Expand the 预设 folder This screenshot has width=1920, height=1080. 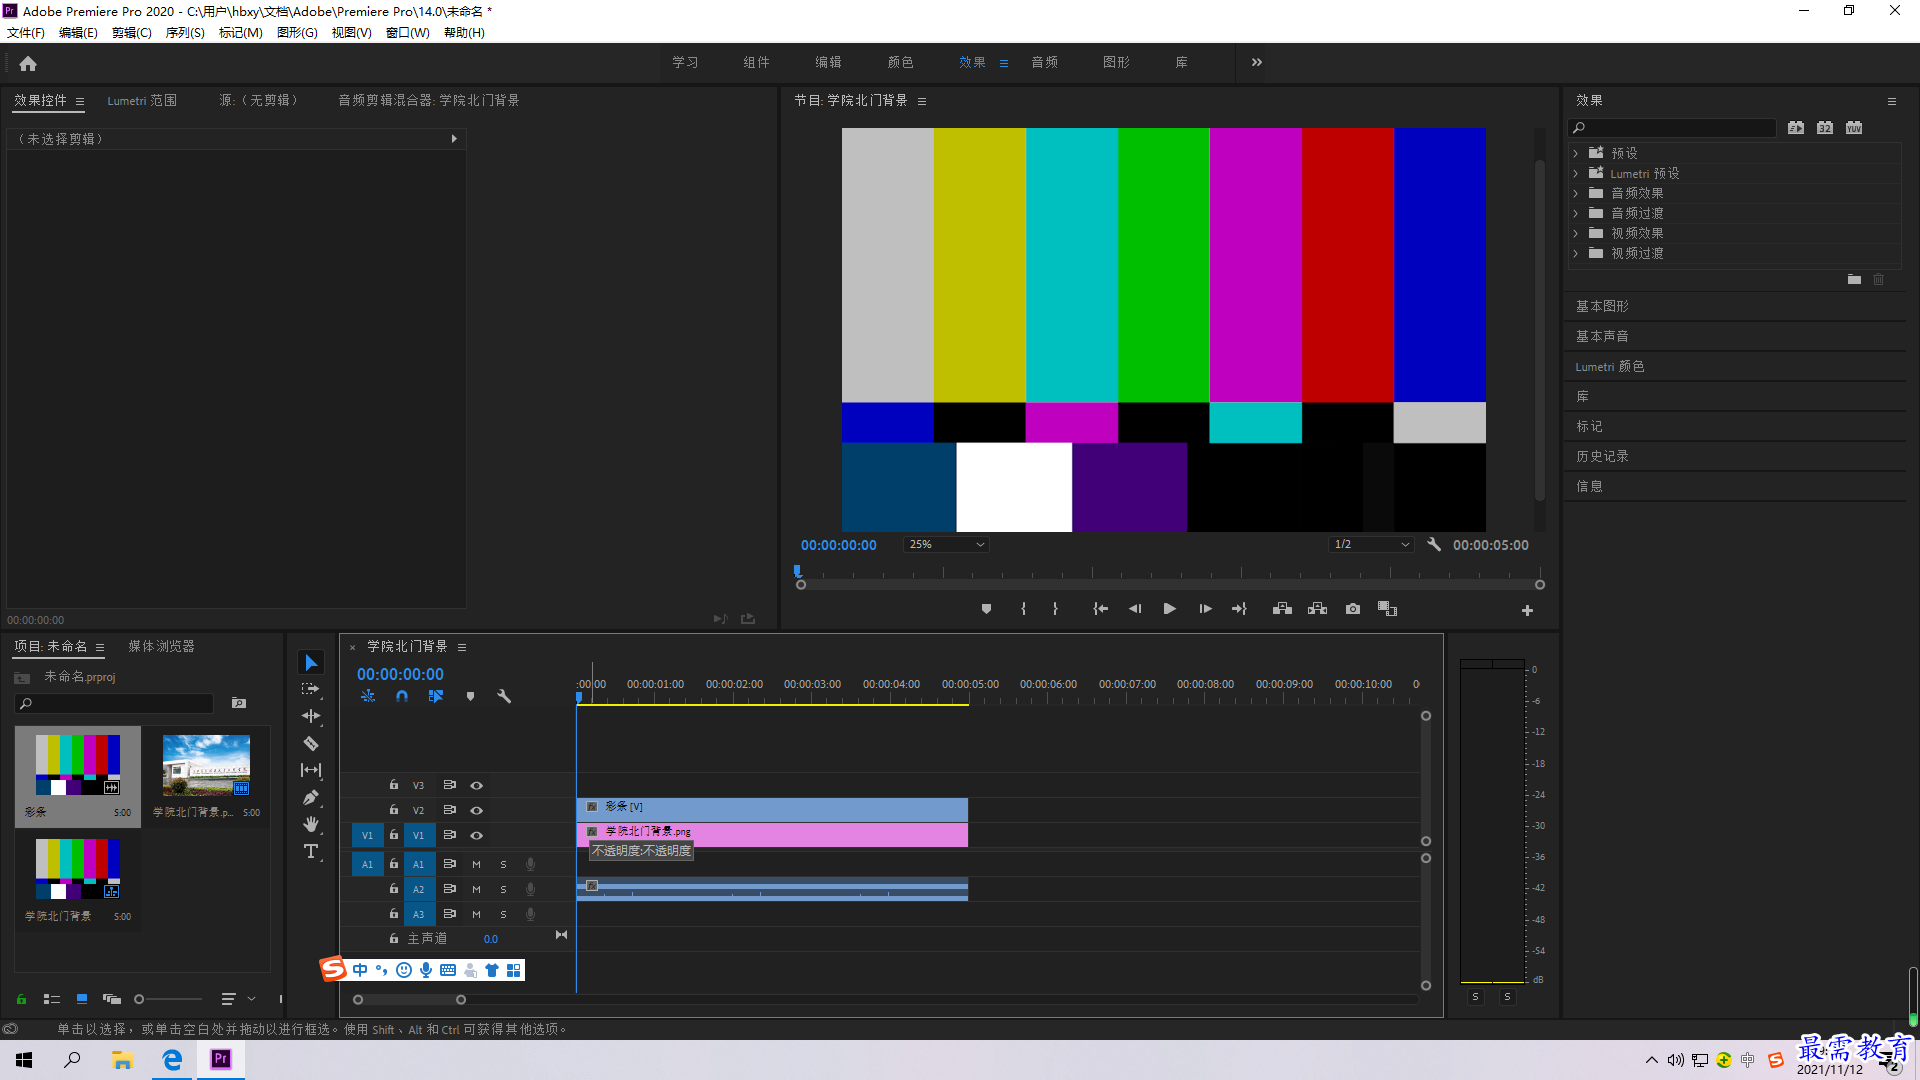(x=1576, y=153)
